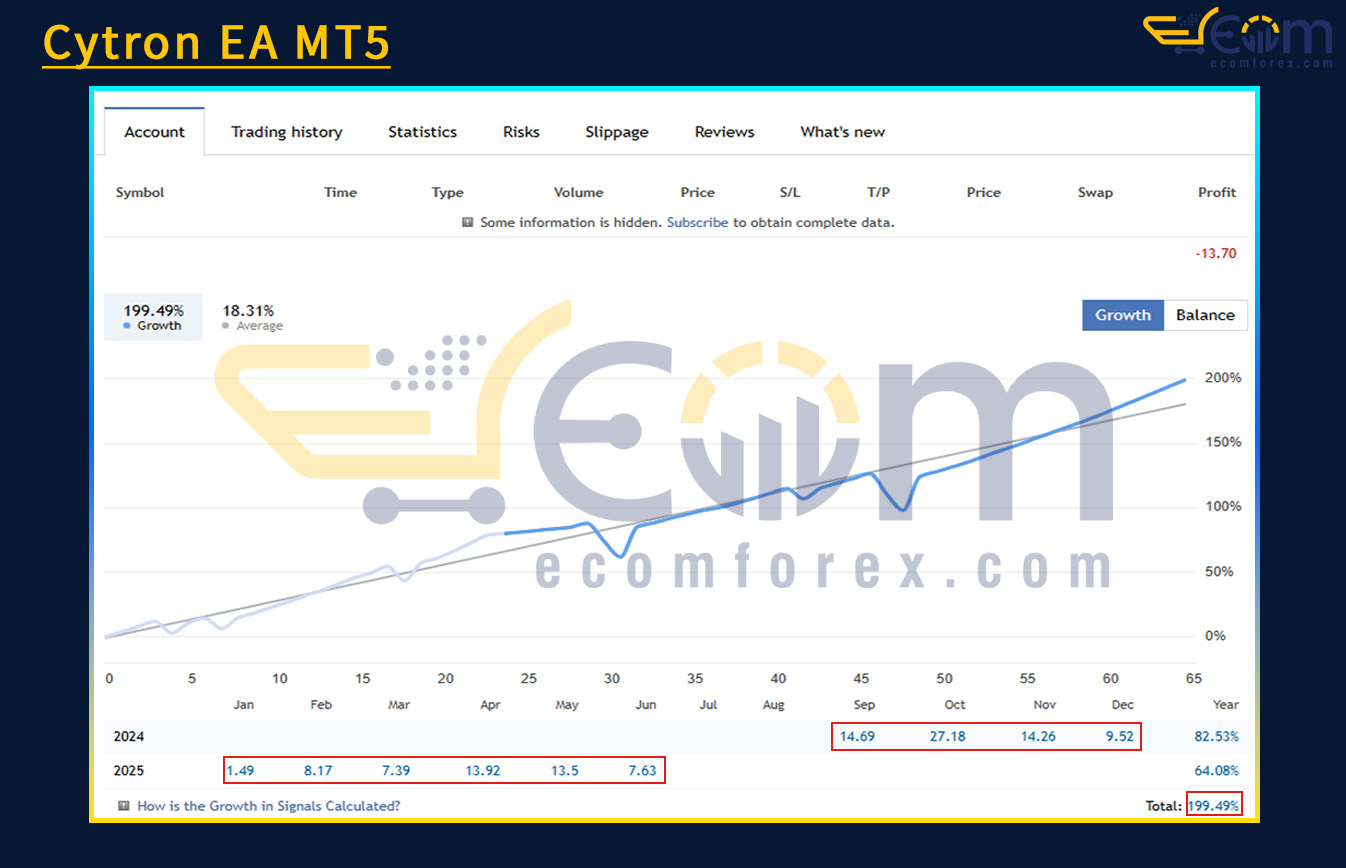
Task: Click February 2025 value 8.17
Action: coord(318,770)
